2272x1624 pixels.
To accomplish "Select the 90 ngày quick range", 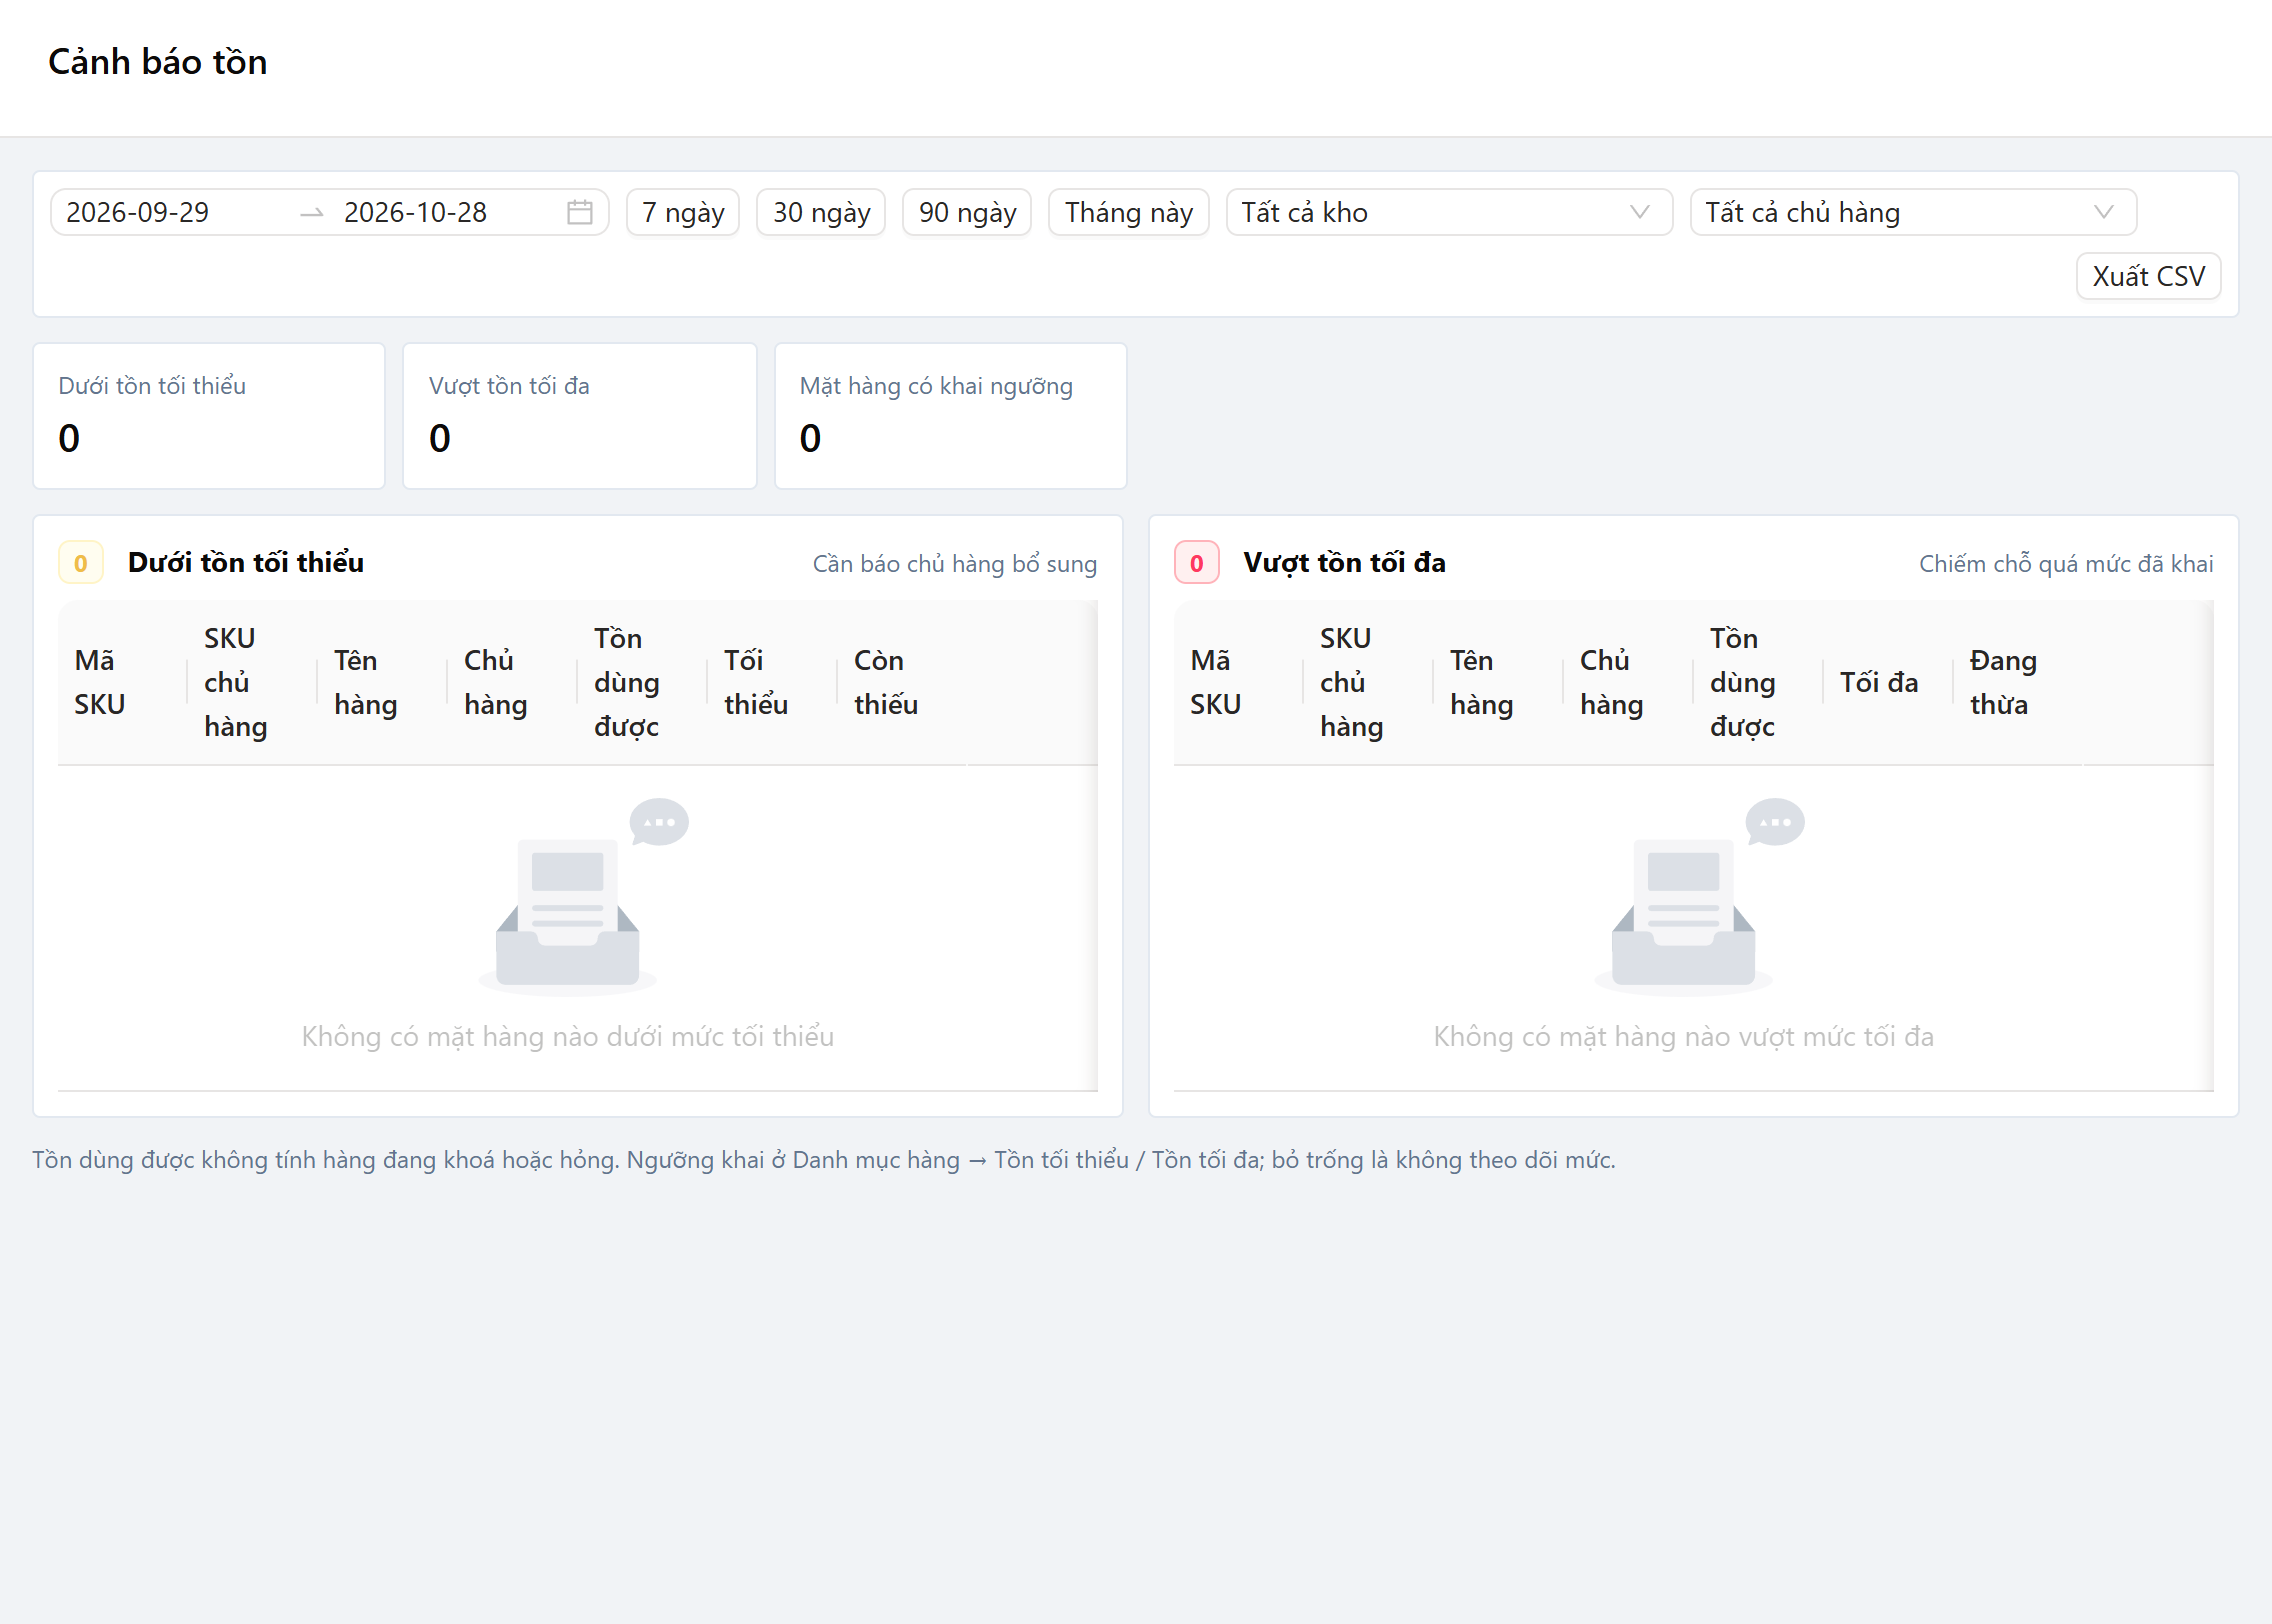I will [x=967, y=212].
